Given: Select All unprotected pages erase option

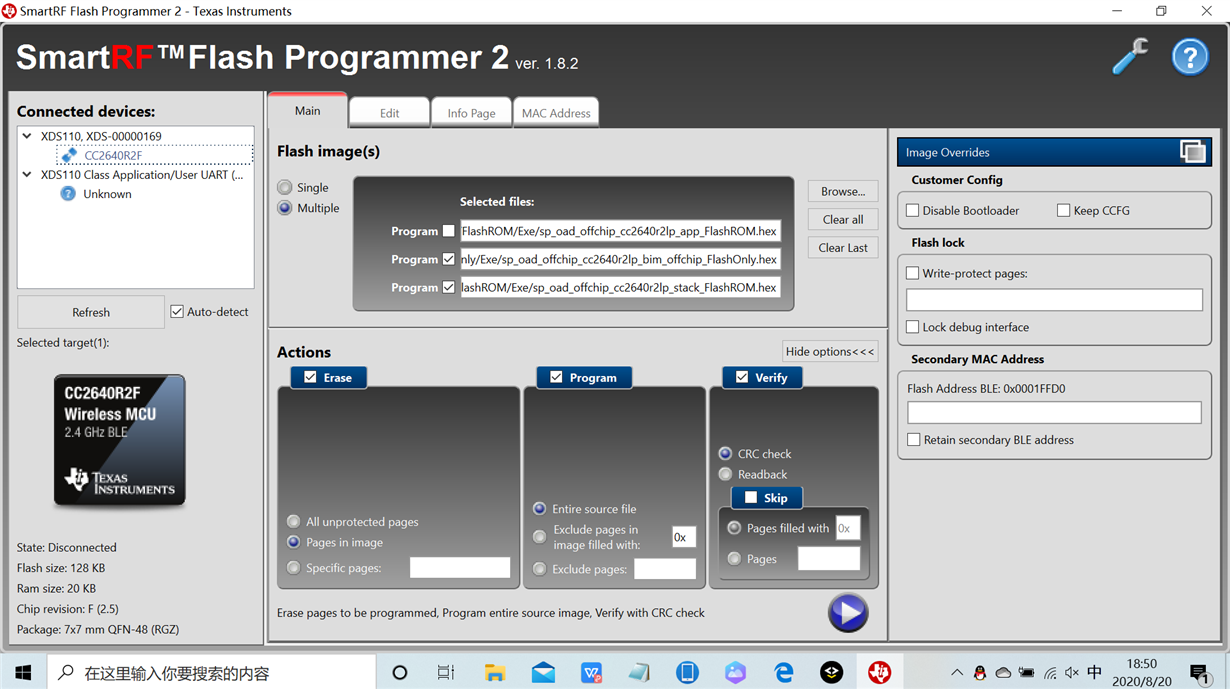Looking at the screenshot, I should pyautogui.click(x=293, y=522).
